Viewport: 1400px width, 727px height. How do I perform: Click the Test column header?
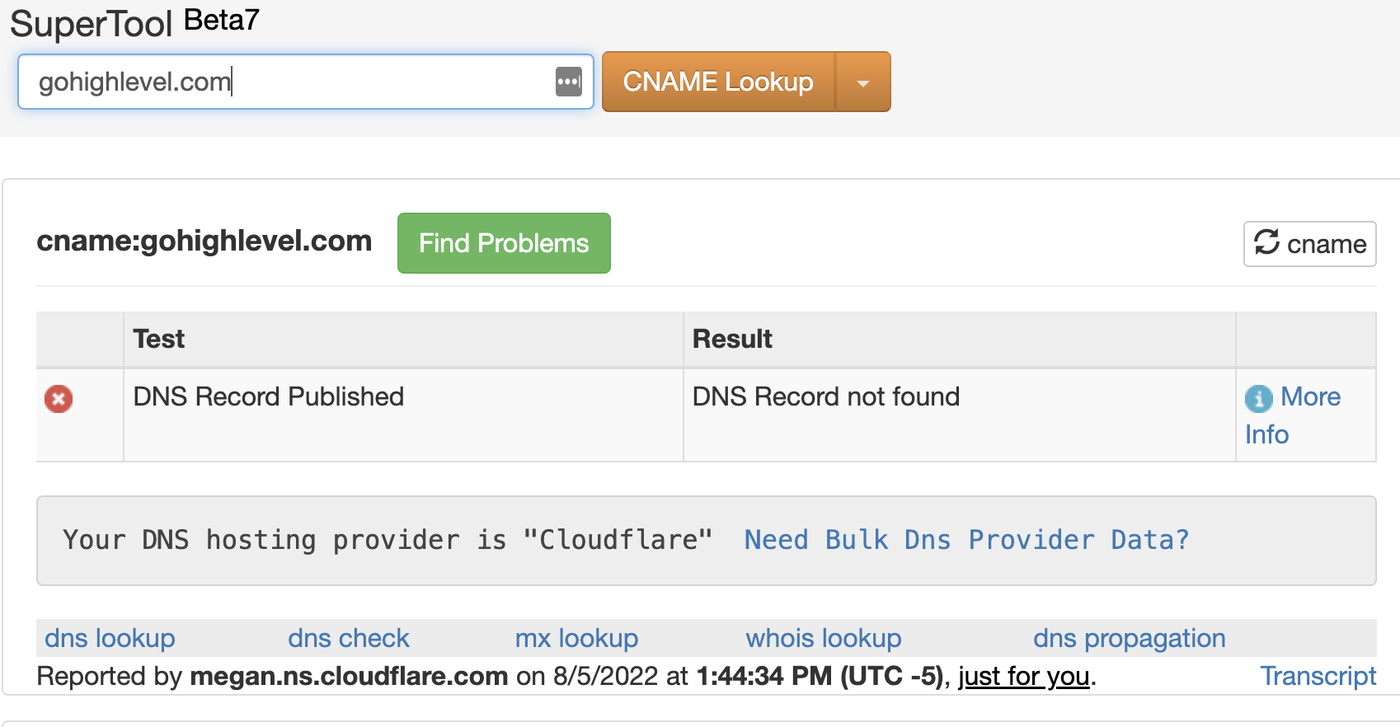point(159,339)
